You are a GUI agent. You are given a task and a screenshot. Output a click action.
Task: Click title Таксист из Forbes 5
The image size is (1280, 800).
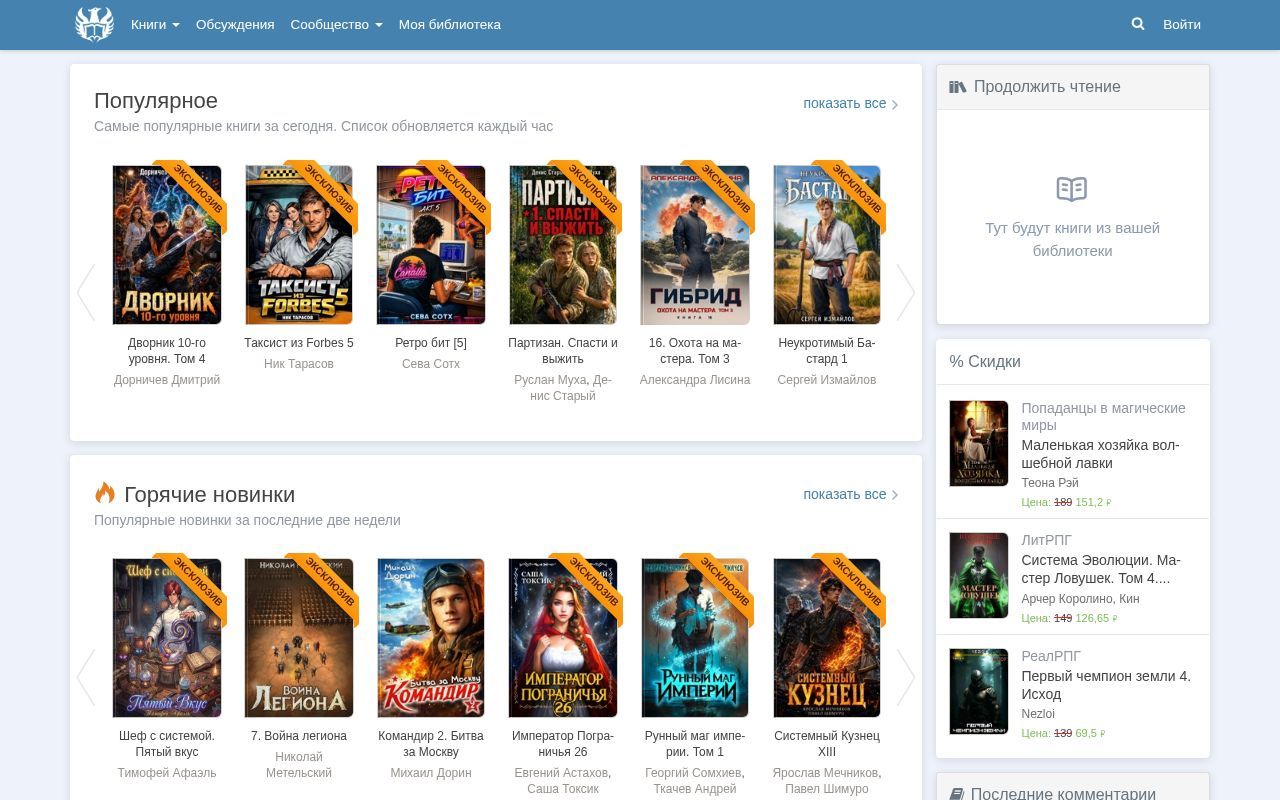click(299, 343)
